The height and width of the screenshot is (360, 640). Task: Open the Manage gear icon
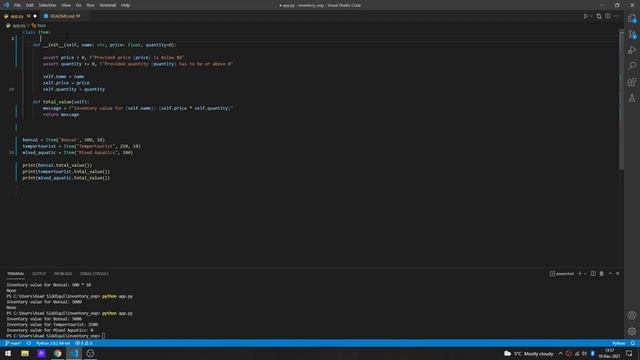[x=632, y=331]
